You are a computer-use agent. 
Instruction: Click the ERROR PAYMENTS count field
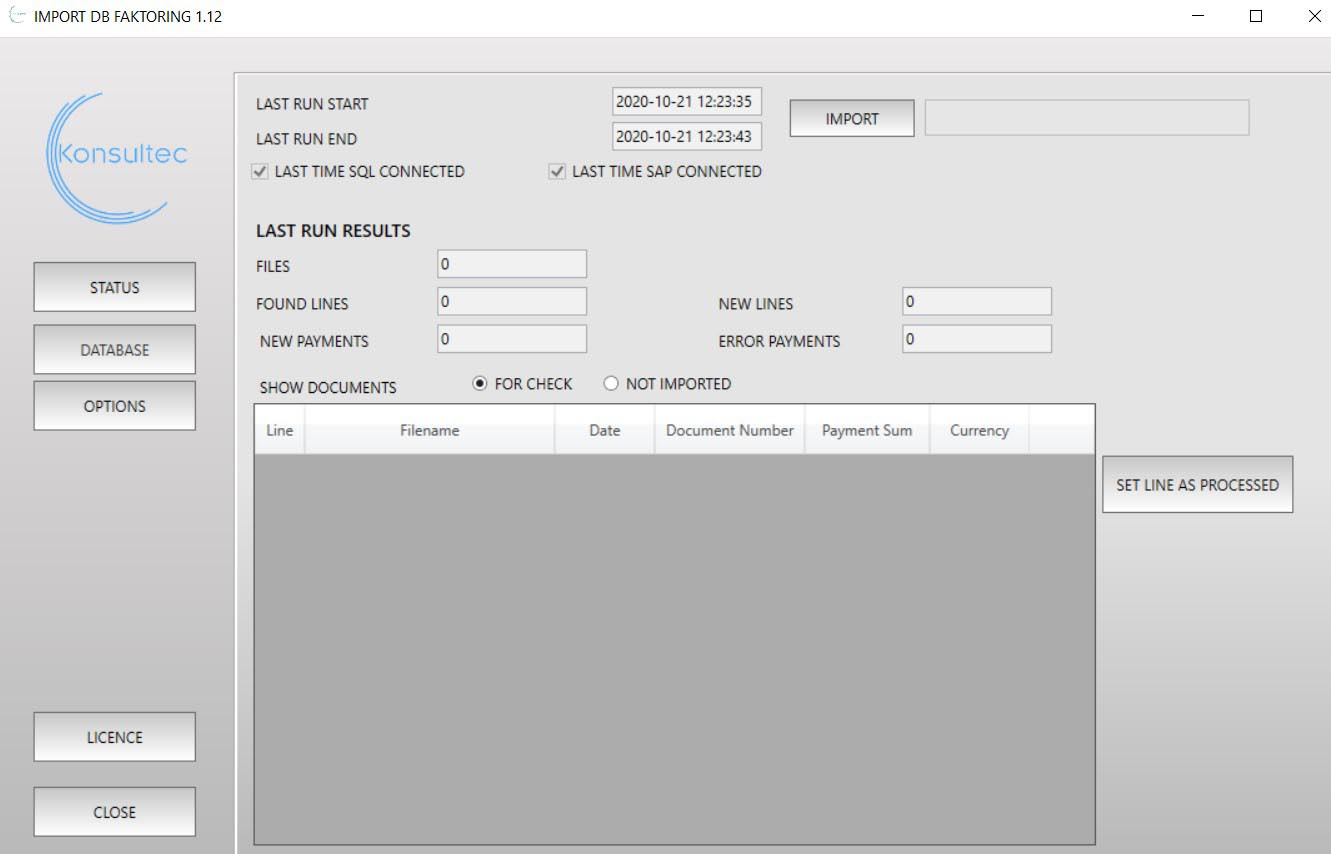coord(977,339)
